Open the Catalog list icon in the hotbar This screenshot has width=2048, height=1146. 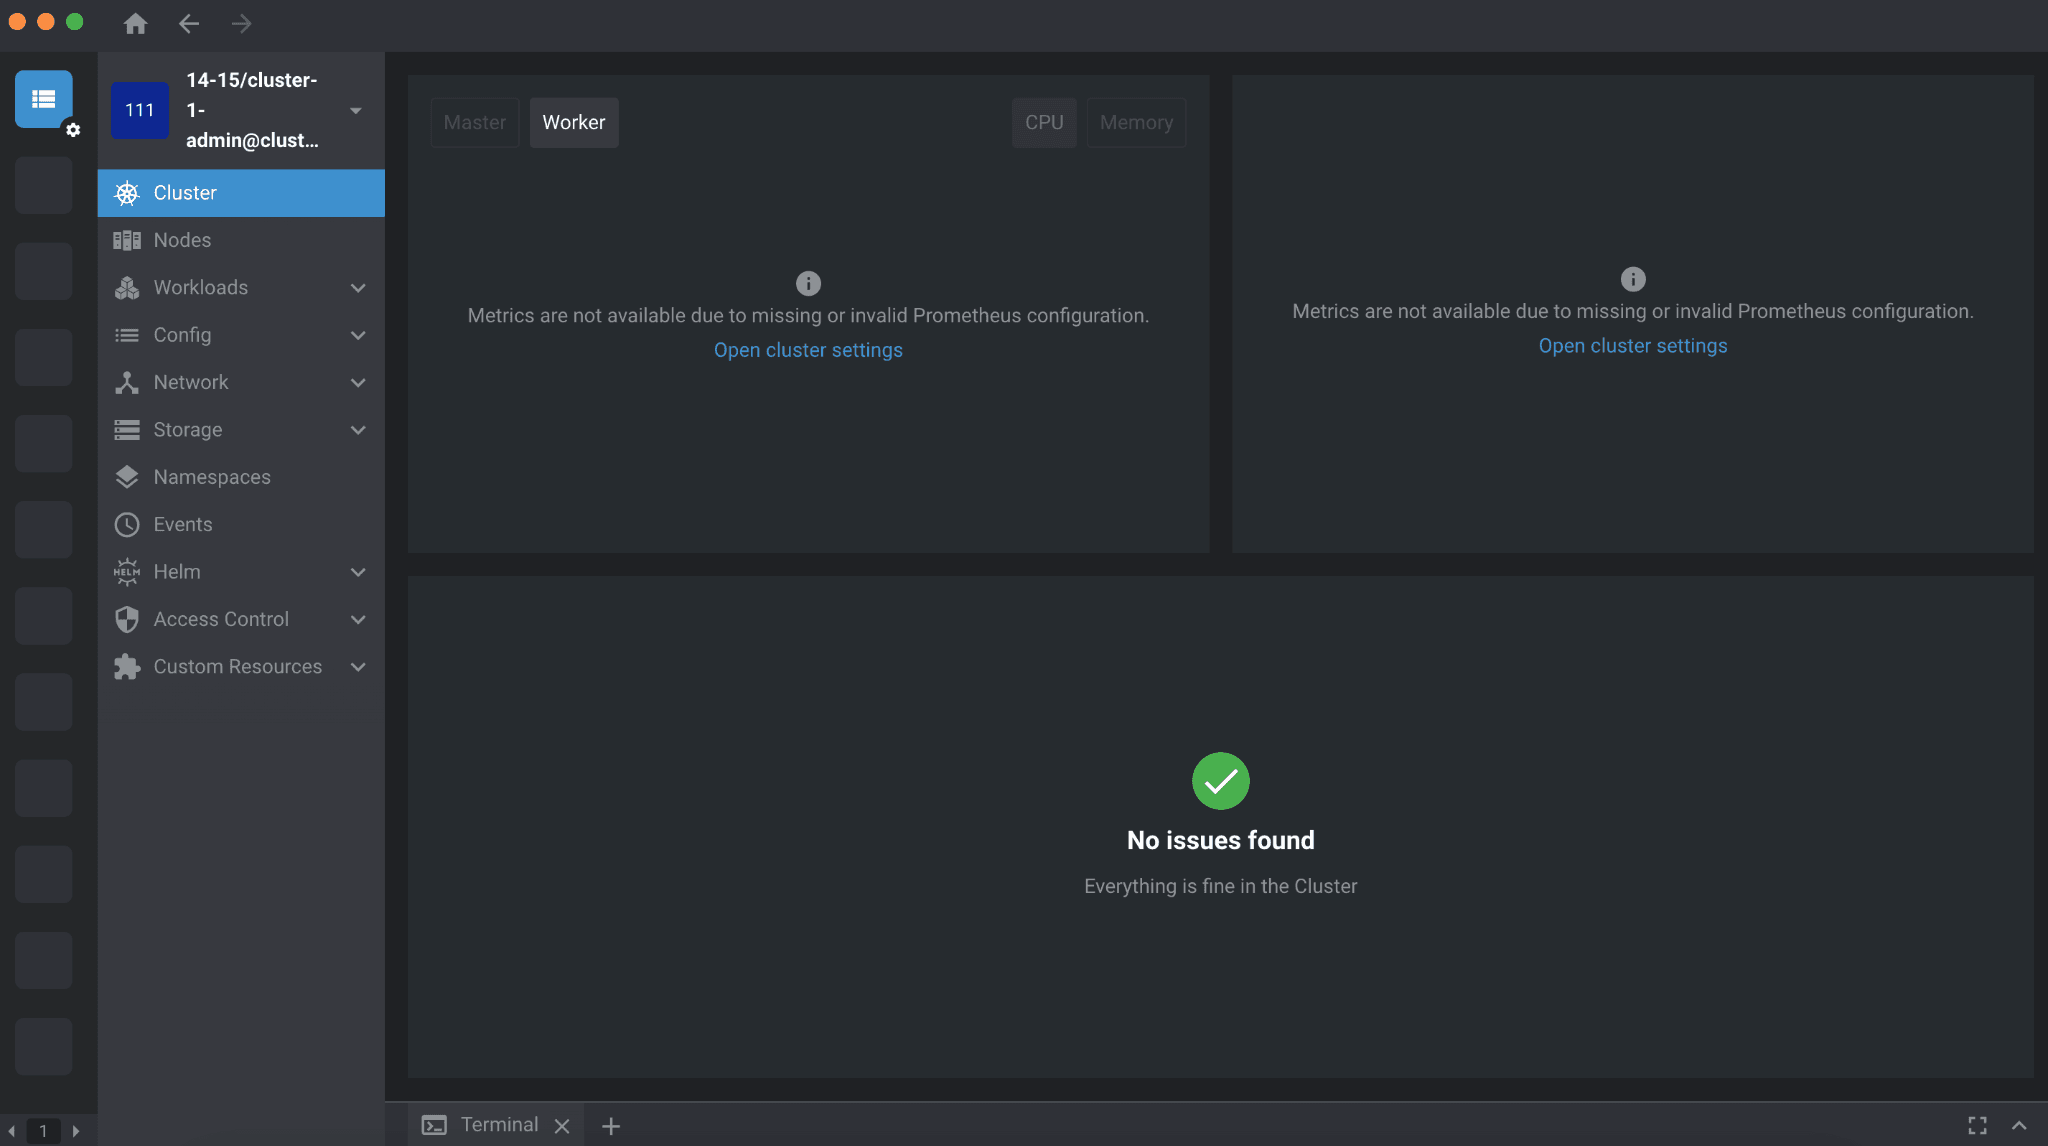tap(43, 99)
